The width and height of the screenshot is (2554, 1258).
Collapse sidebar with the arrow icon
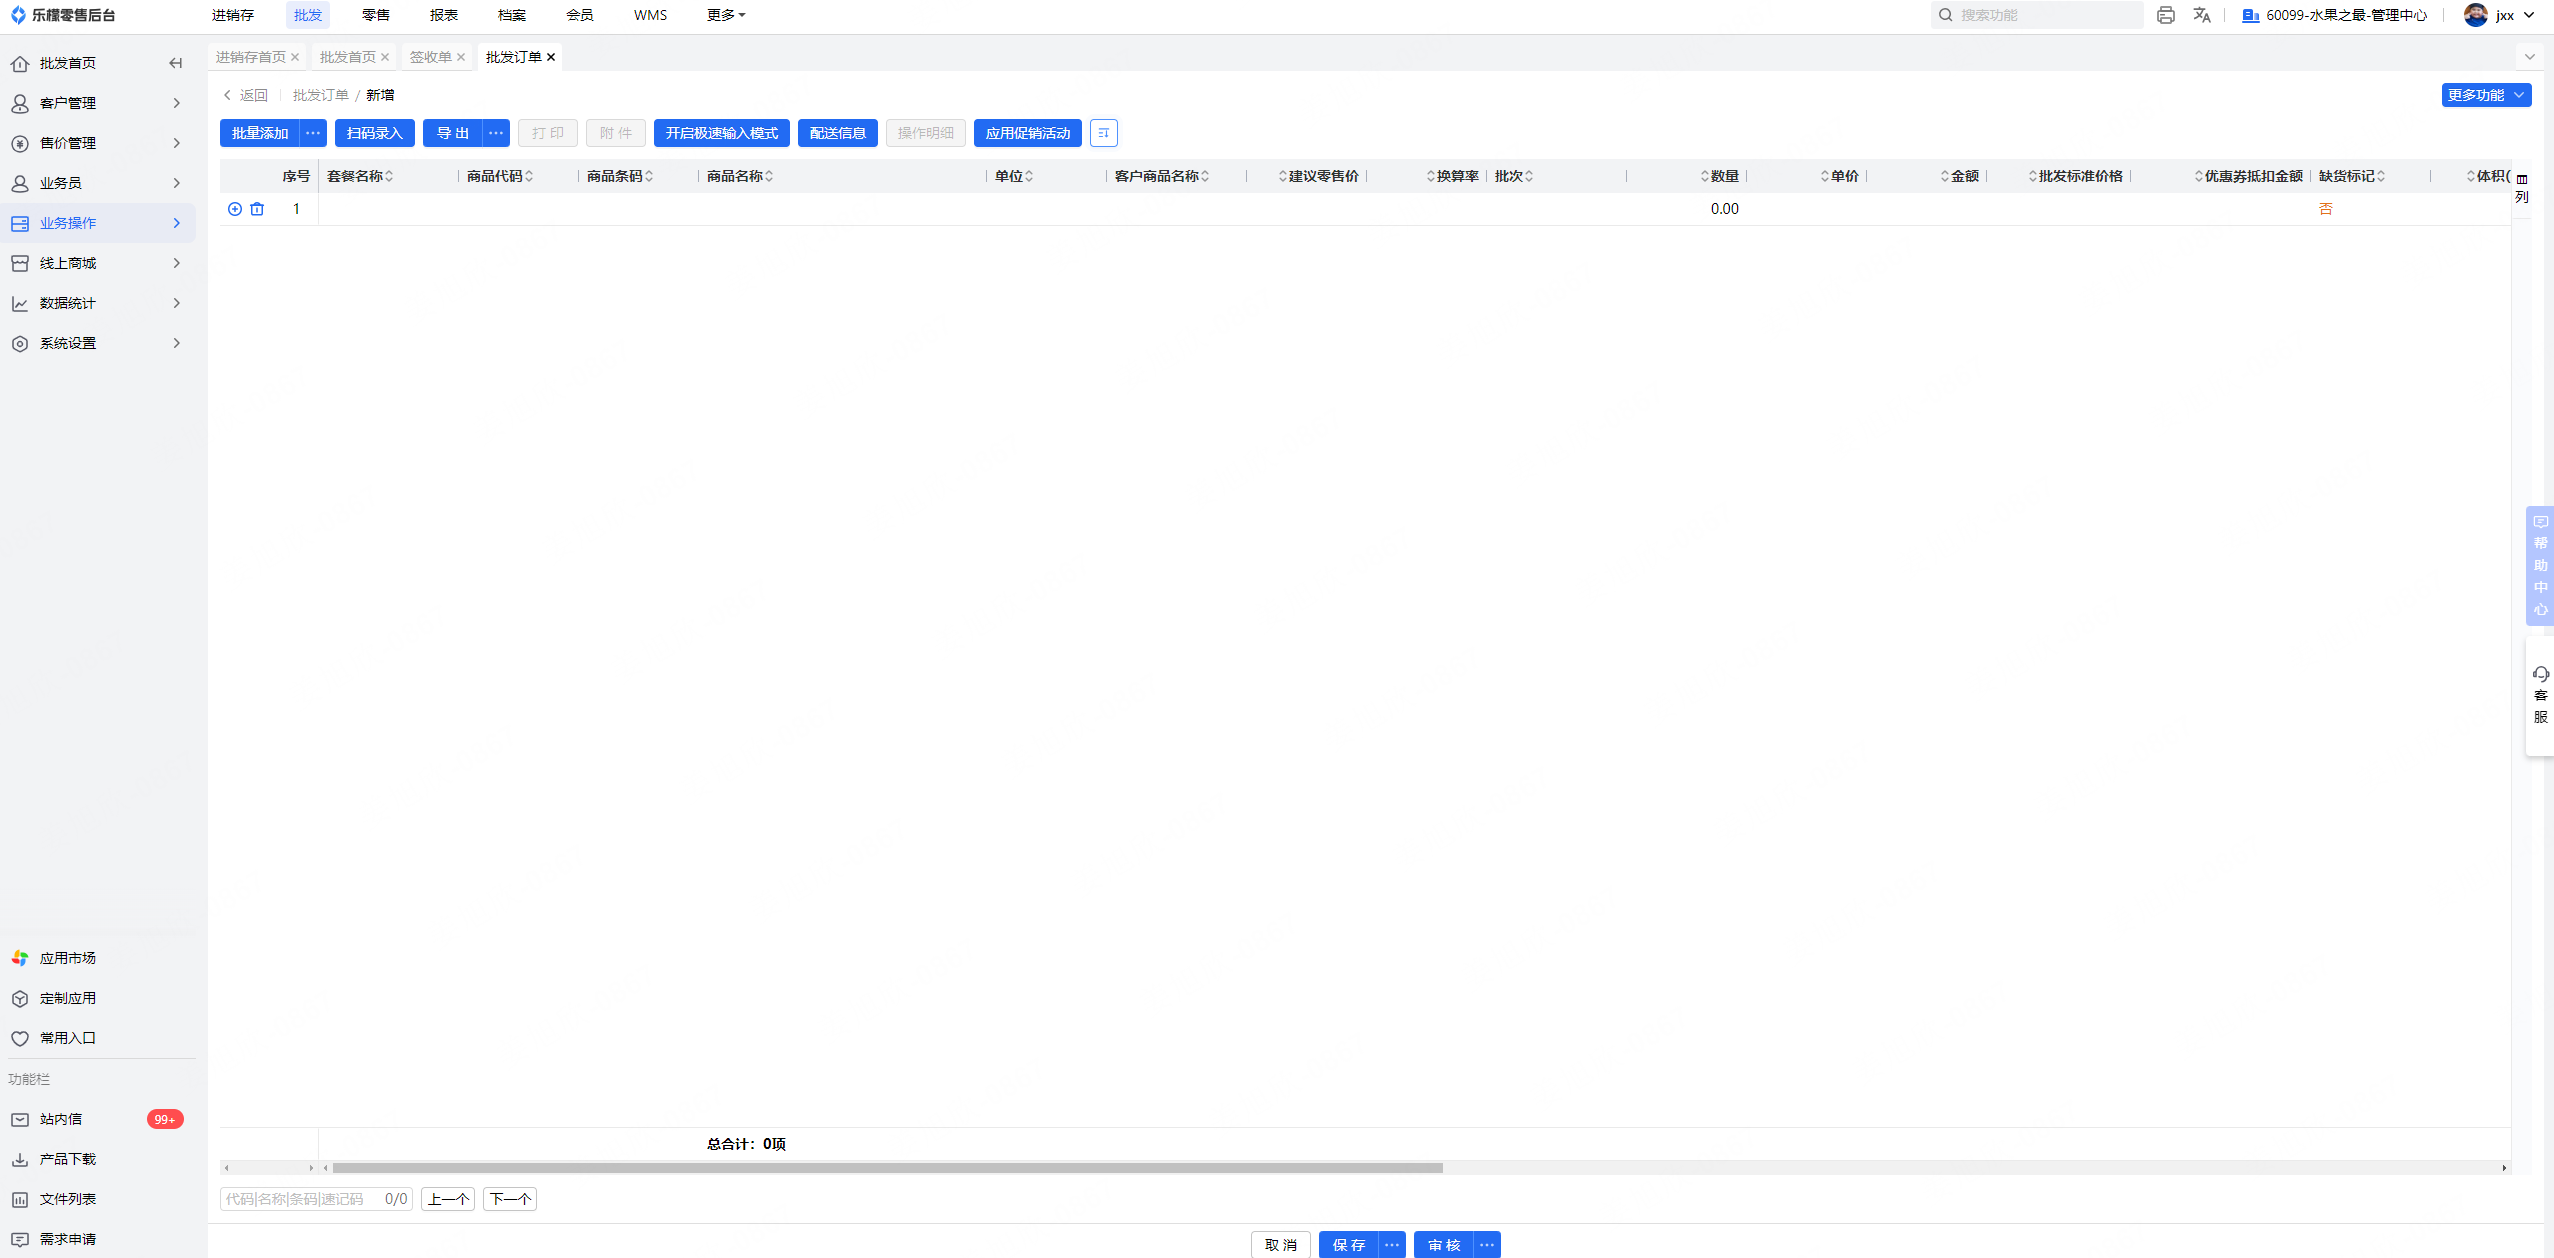tap(176, 63)
